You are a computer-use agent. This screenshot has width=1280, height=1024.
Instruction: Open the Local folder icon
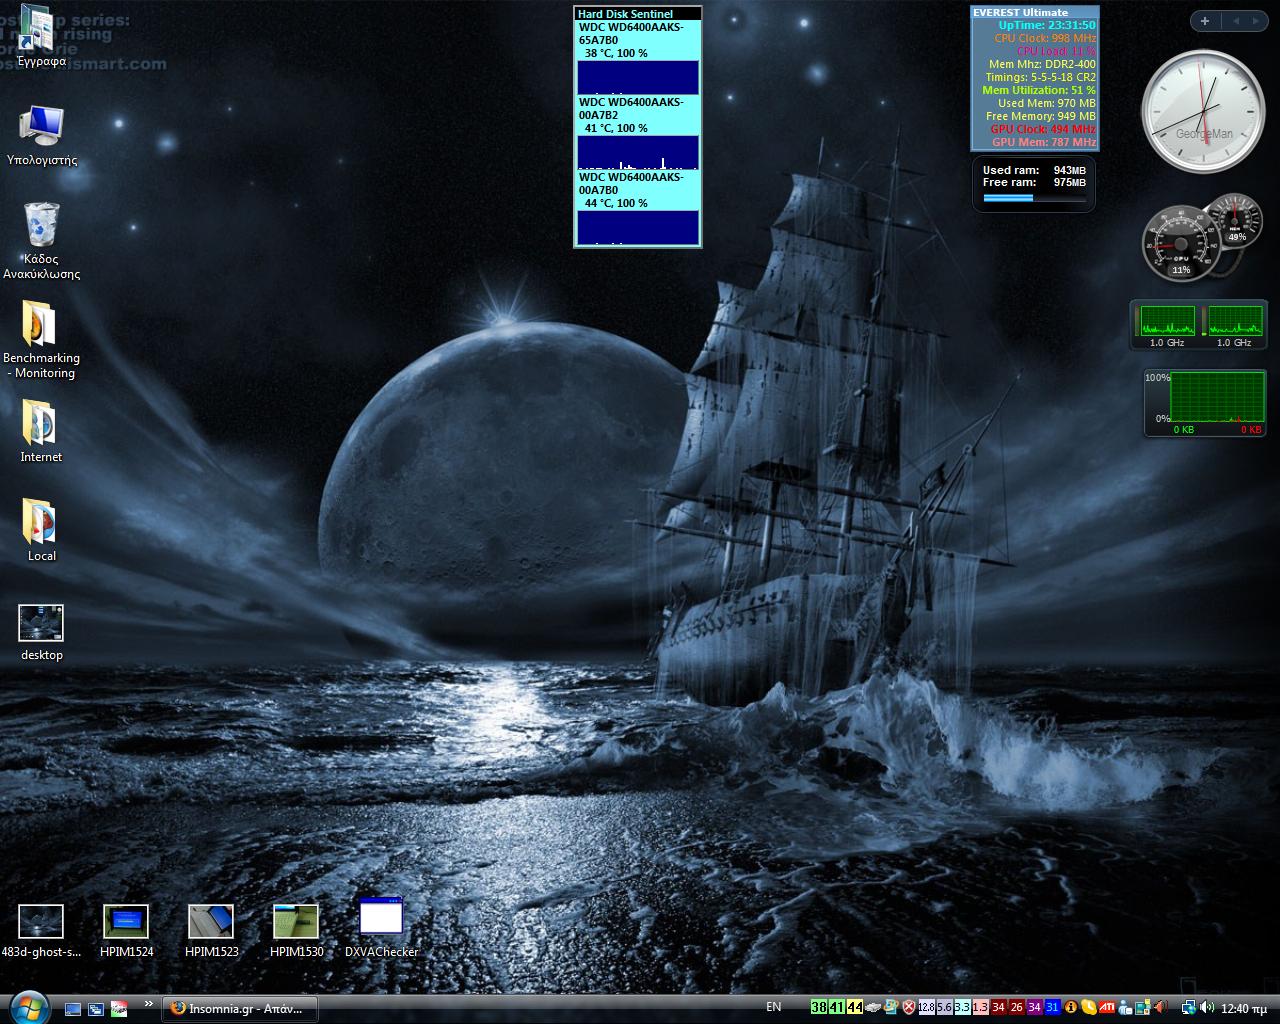tap(41, 530)
